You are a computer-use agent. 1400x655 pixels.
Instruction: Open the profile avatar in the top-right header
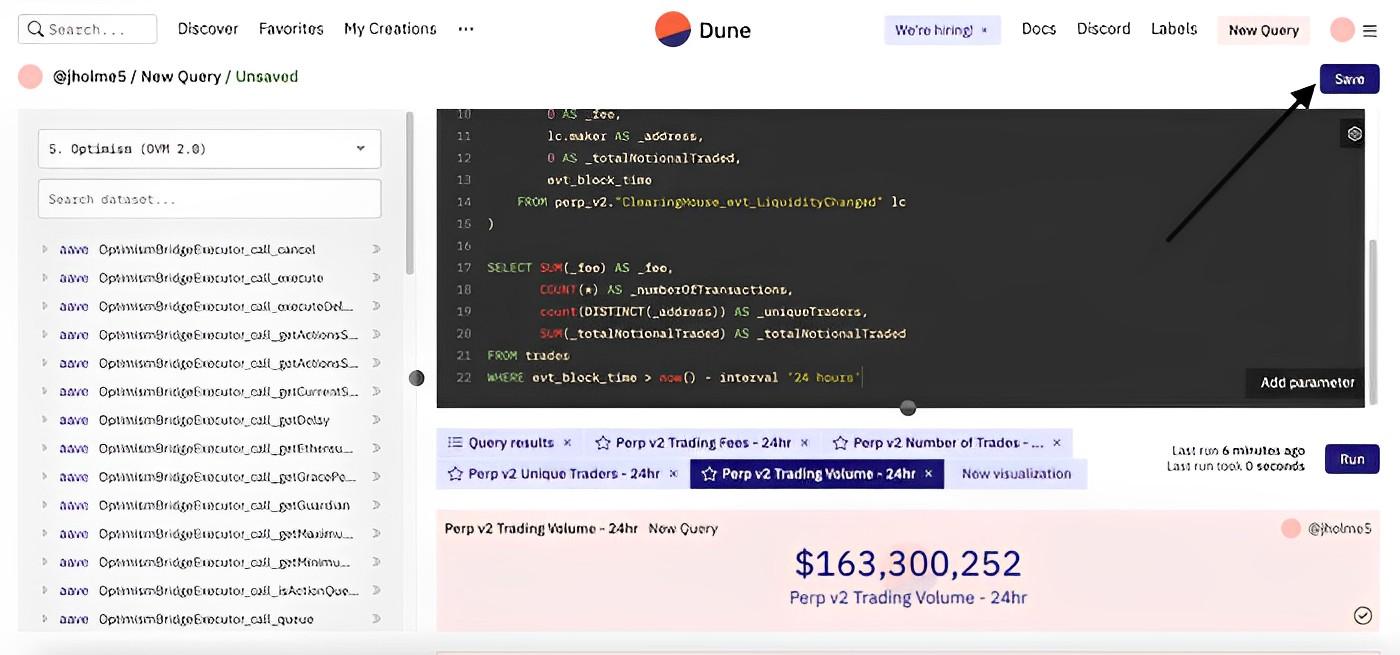(x=1342, y=30)
